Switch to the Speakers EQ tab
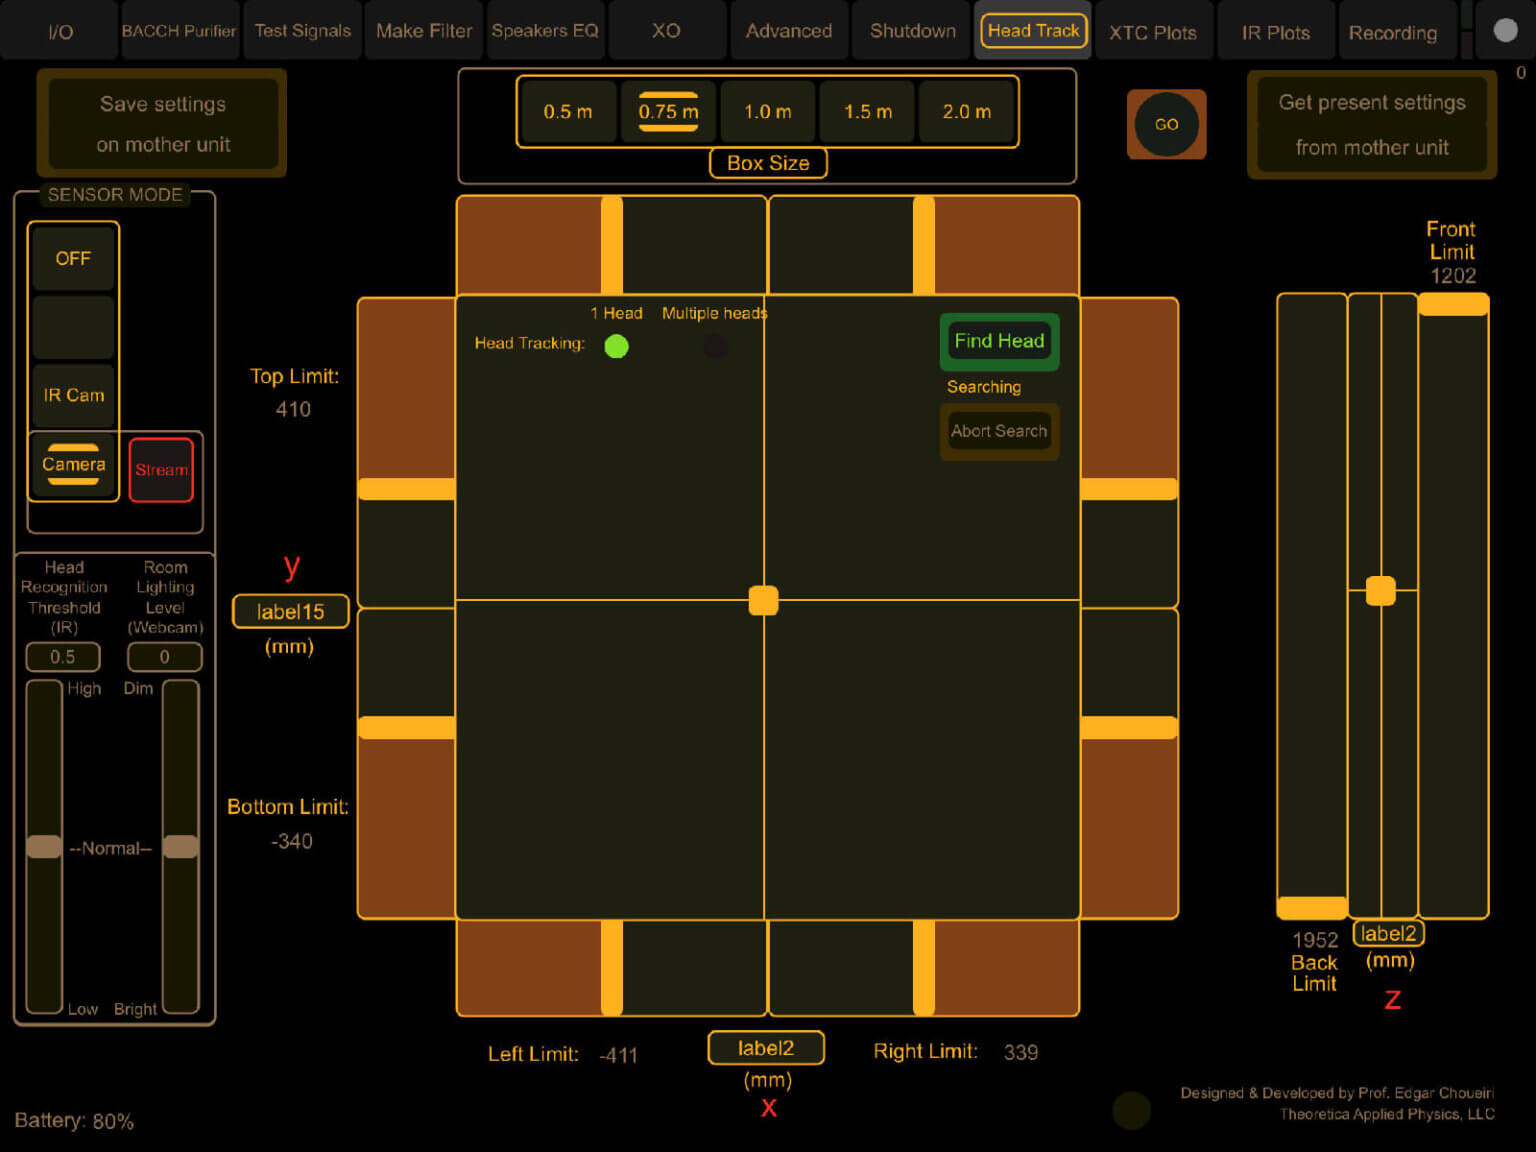The width and height of the screenshot is (1536, 1152). tap(545, 31)
